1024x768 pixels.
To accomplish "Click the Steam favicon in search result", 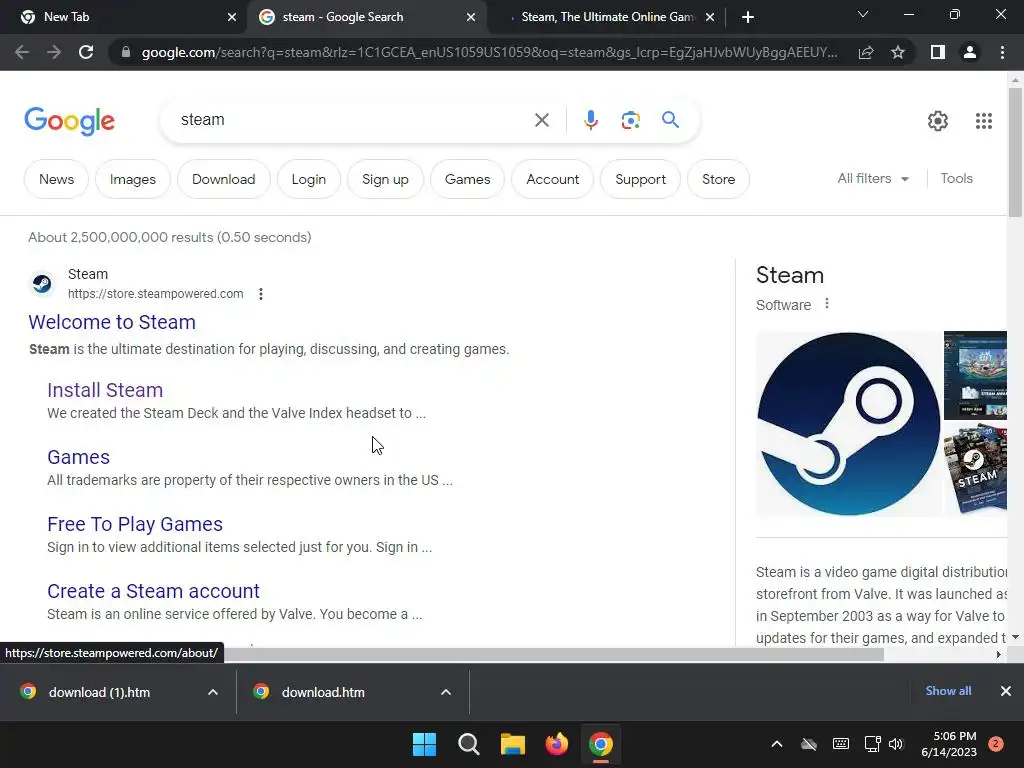I will pos(42,283).
